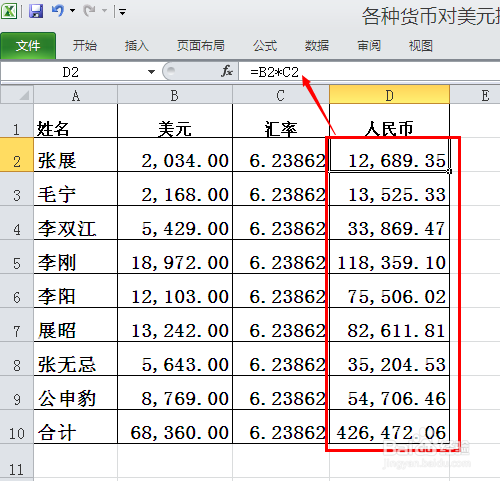Screen dimensions: 500x481
Task: Select the 合计 cell
Action: 76,427
